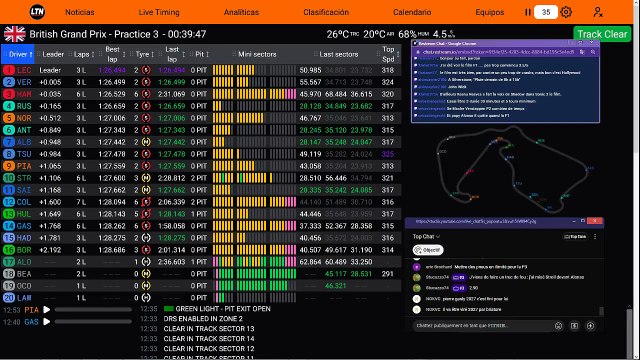Viewport: 640px width, 360px height.
Task: Open the Analíticas tab
Action: [241, 12]
